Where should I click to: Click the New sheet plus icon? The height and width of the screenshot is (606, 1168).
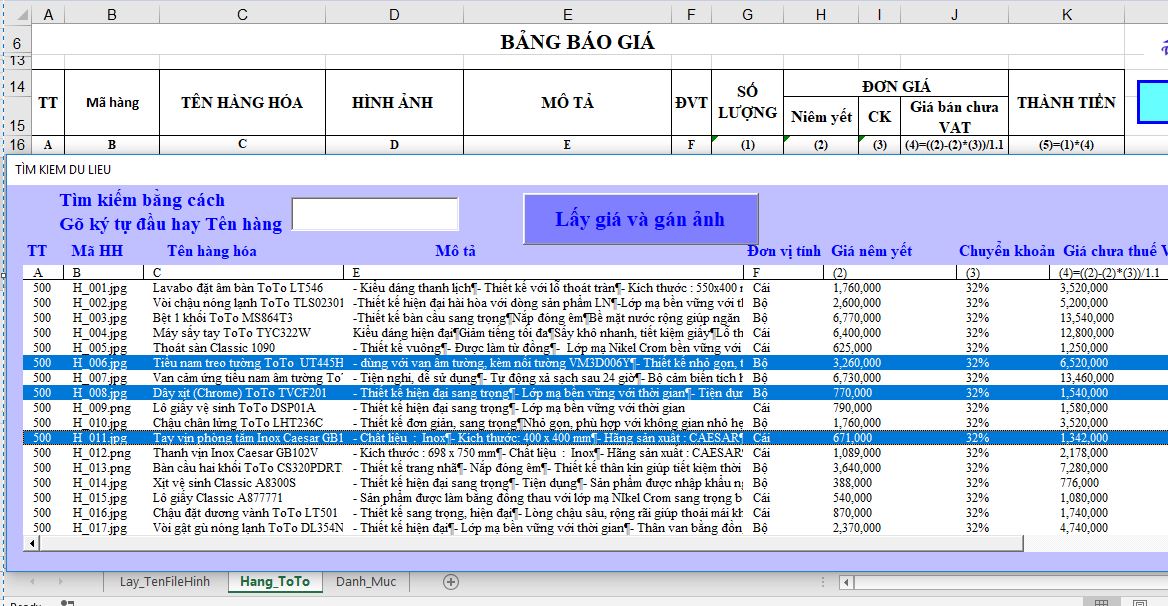point(450,581)
